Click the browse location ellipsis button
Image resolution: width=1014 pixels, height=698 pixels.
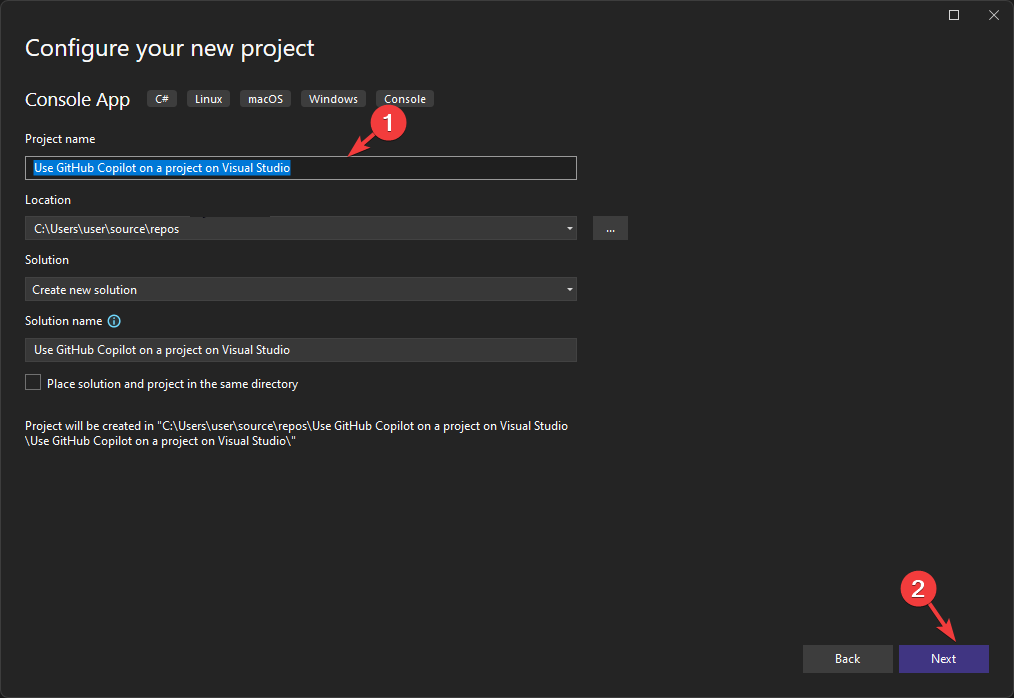610,229
